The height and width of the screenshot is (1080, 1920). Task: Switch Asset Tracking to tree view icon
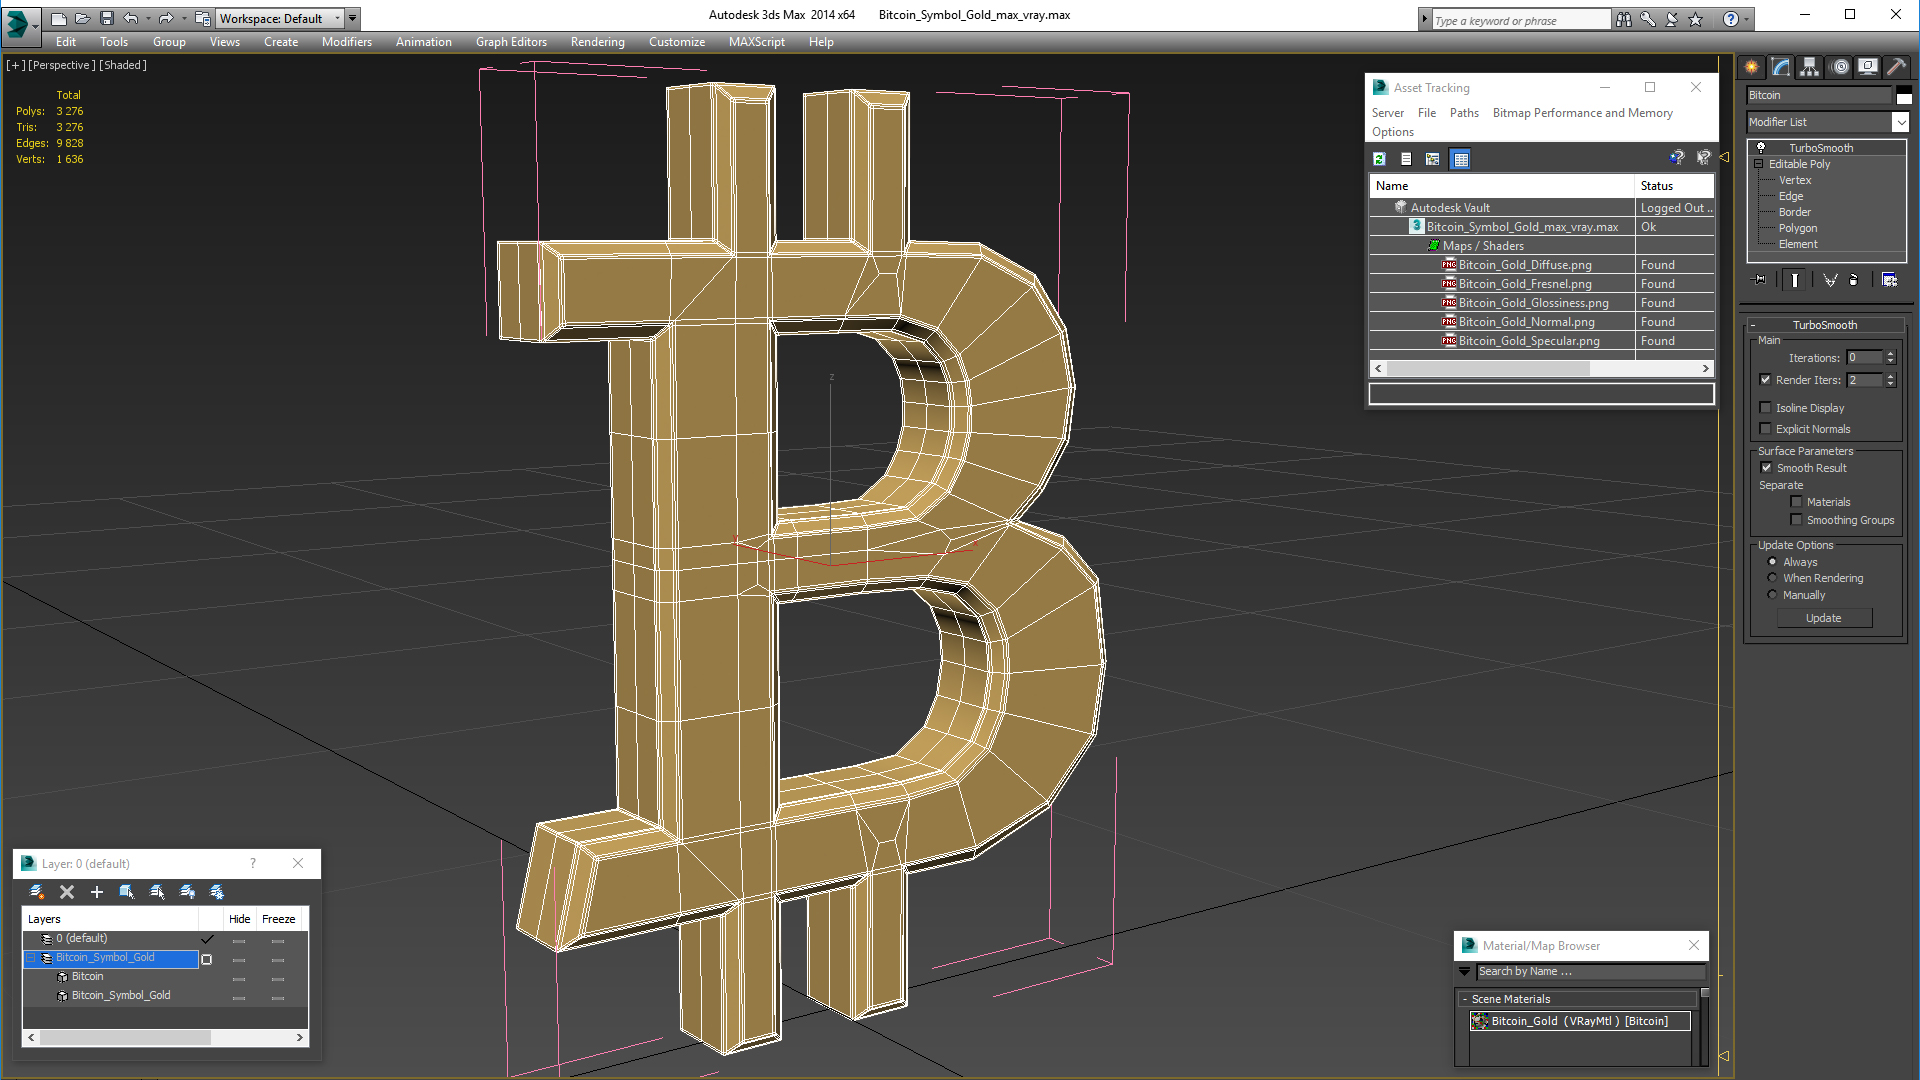pyautogui.click(x=1432, y=159)
